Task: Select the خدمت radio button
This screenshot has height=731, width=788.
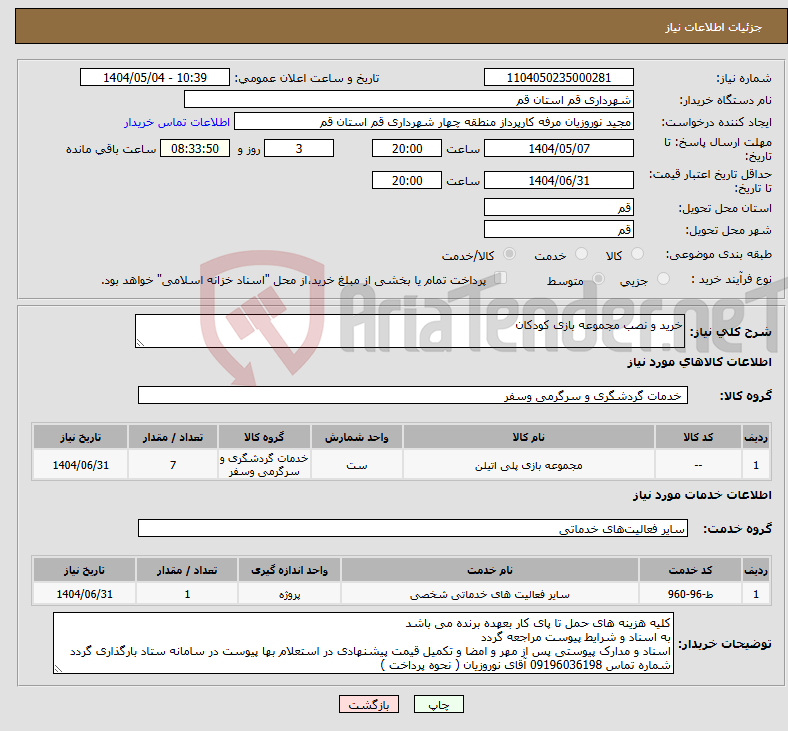Action: 581,254
